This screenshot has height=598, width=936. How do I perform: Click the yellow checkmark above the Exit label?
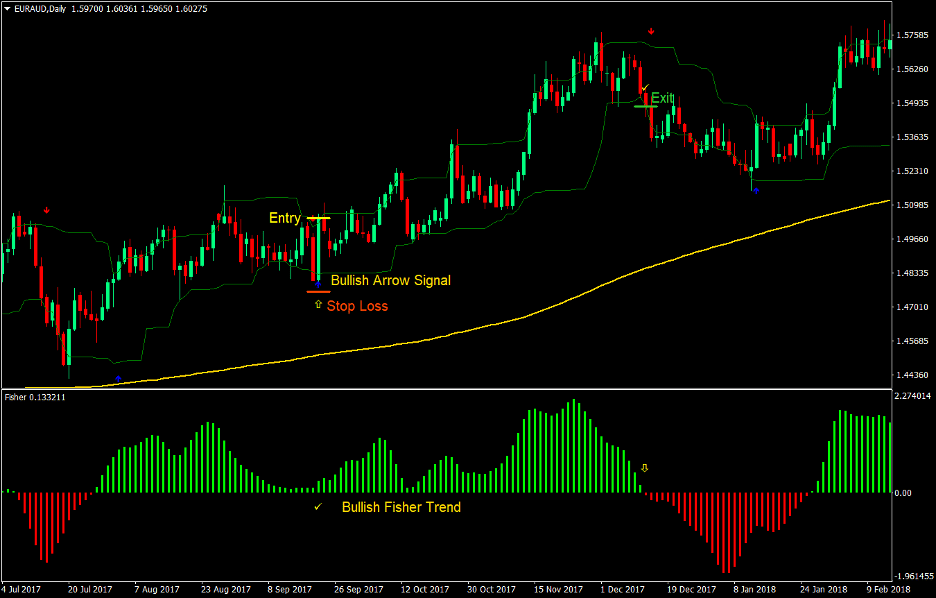pos(644,87)
